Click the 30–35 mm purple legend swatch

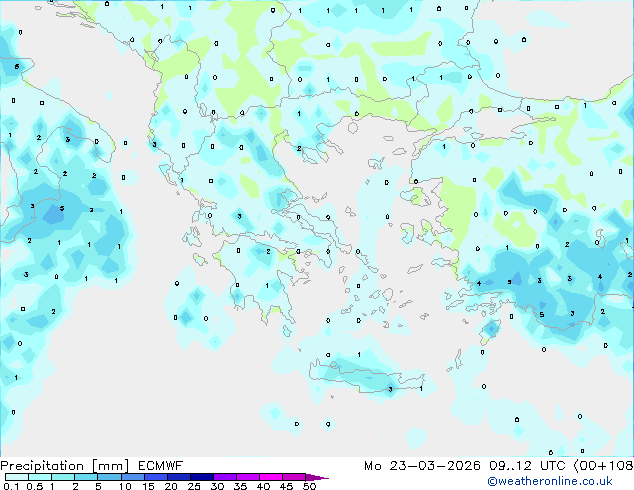pyautogui.click(x=225, y=477)
